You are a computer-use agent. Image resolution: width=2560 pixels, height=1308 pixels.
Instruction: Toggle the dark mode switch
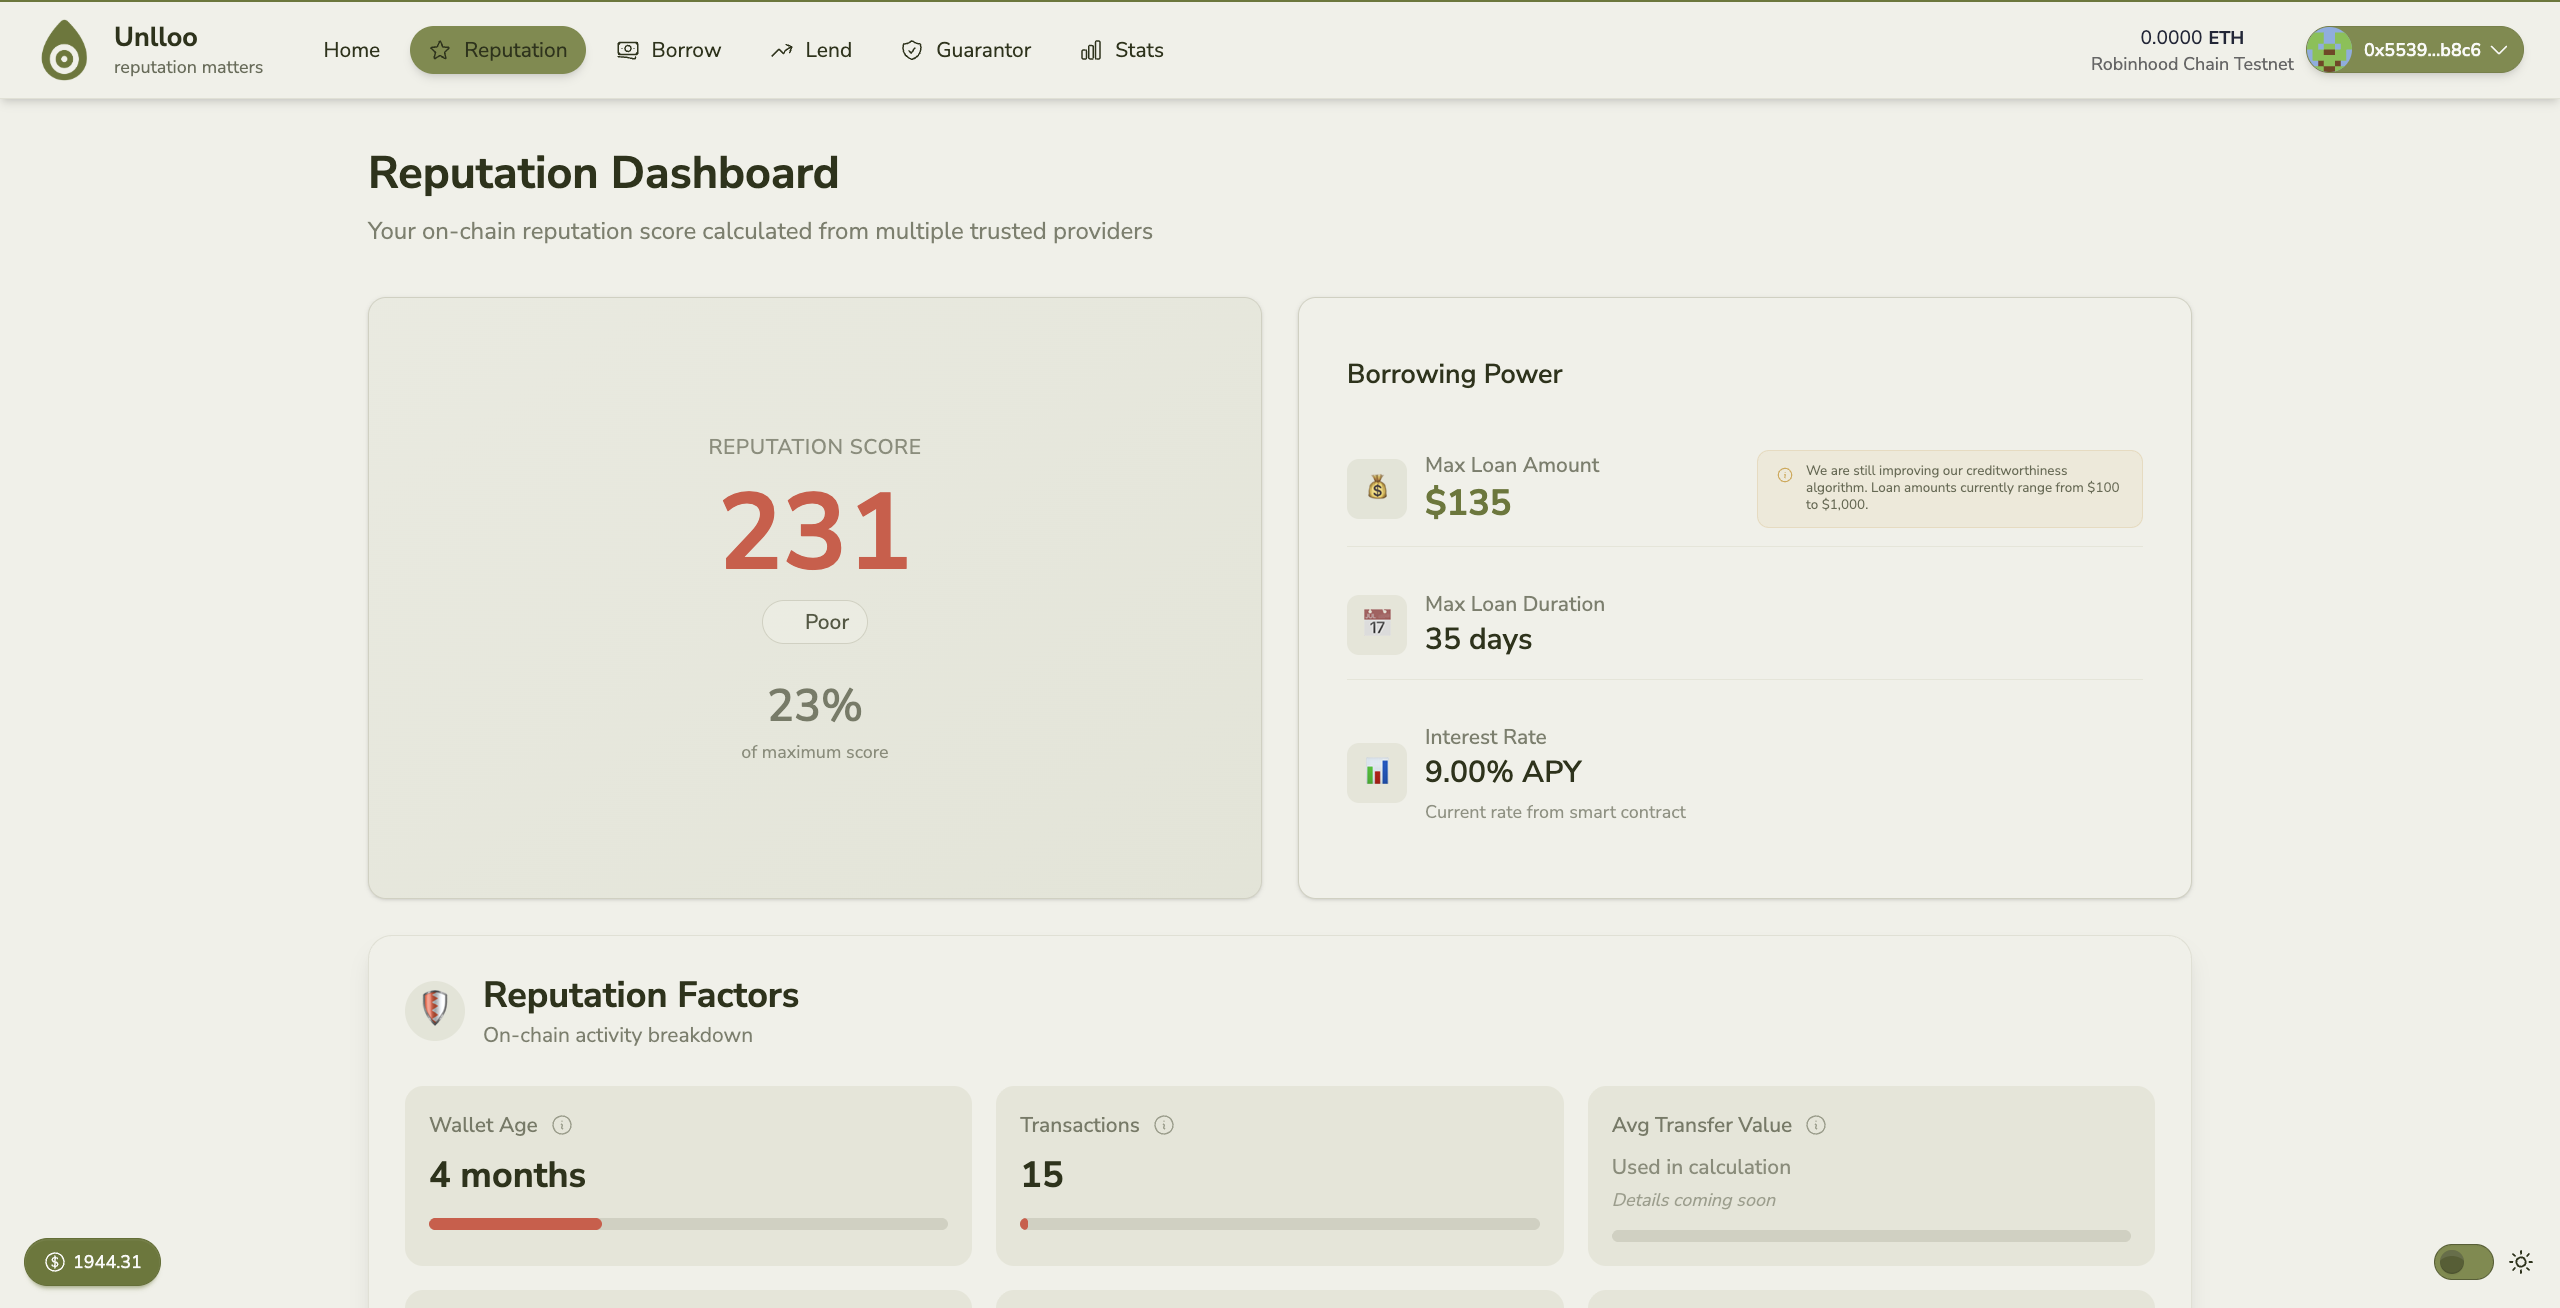[x=2463, y=1262]
